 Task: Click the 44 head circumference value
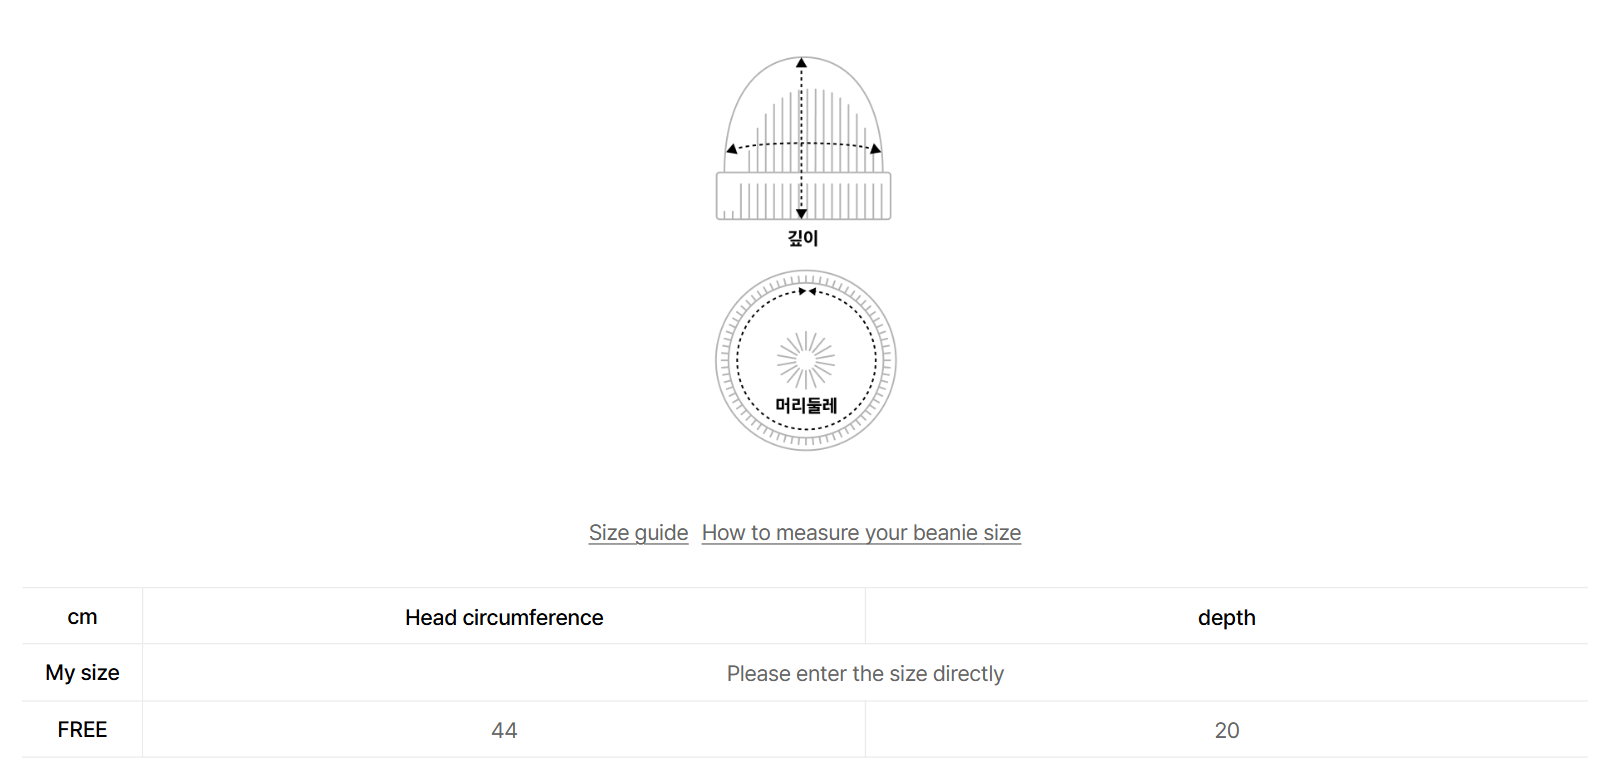coord(504,730)
